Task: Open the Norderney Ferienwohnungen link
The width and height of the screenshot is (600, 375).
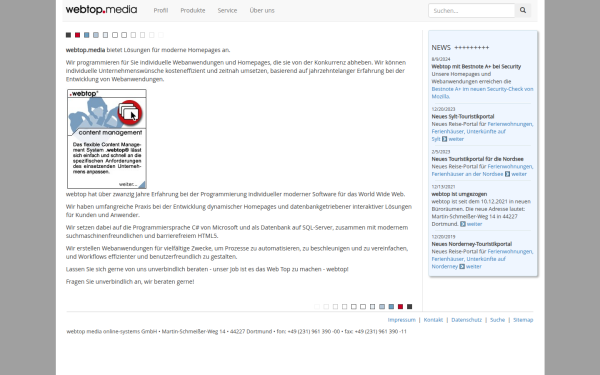Action: coord(482,259)
